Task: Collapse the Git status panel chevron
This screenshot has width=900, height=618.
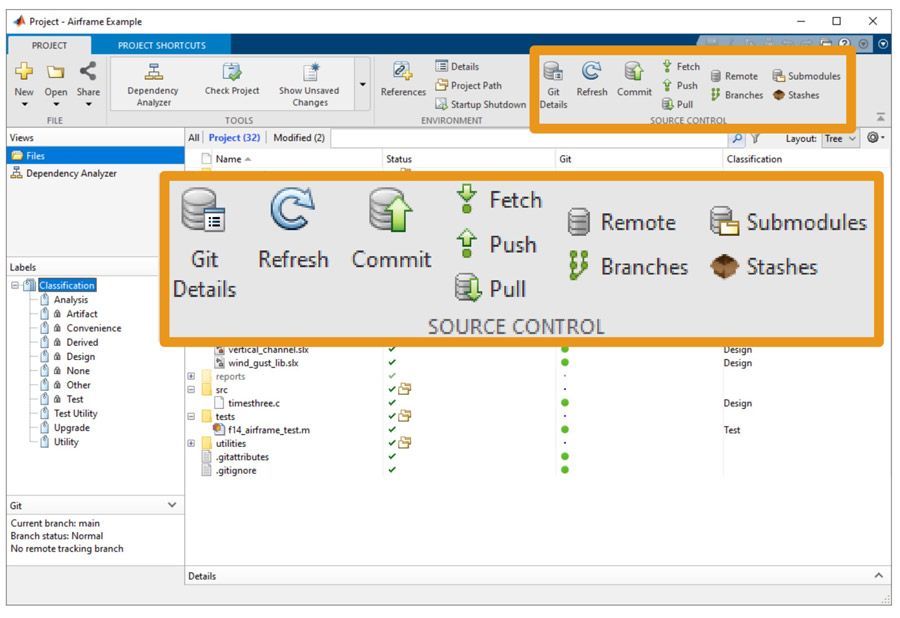Action: click(x=170, y=504)
